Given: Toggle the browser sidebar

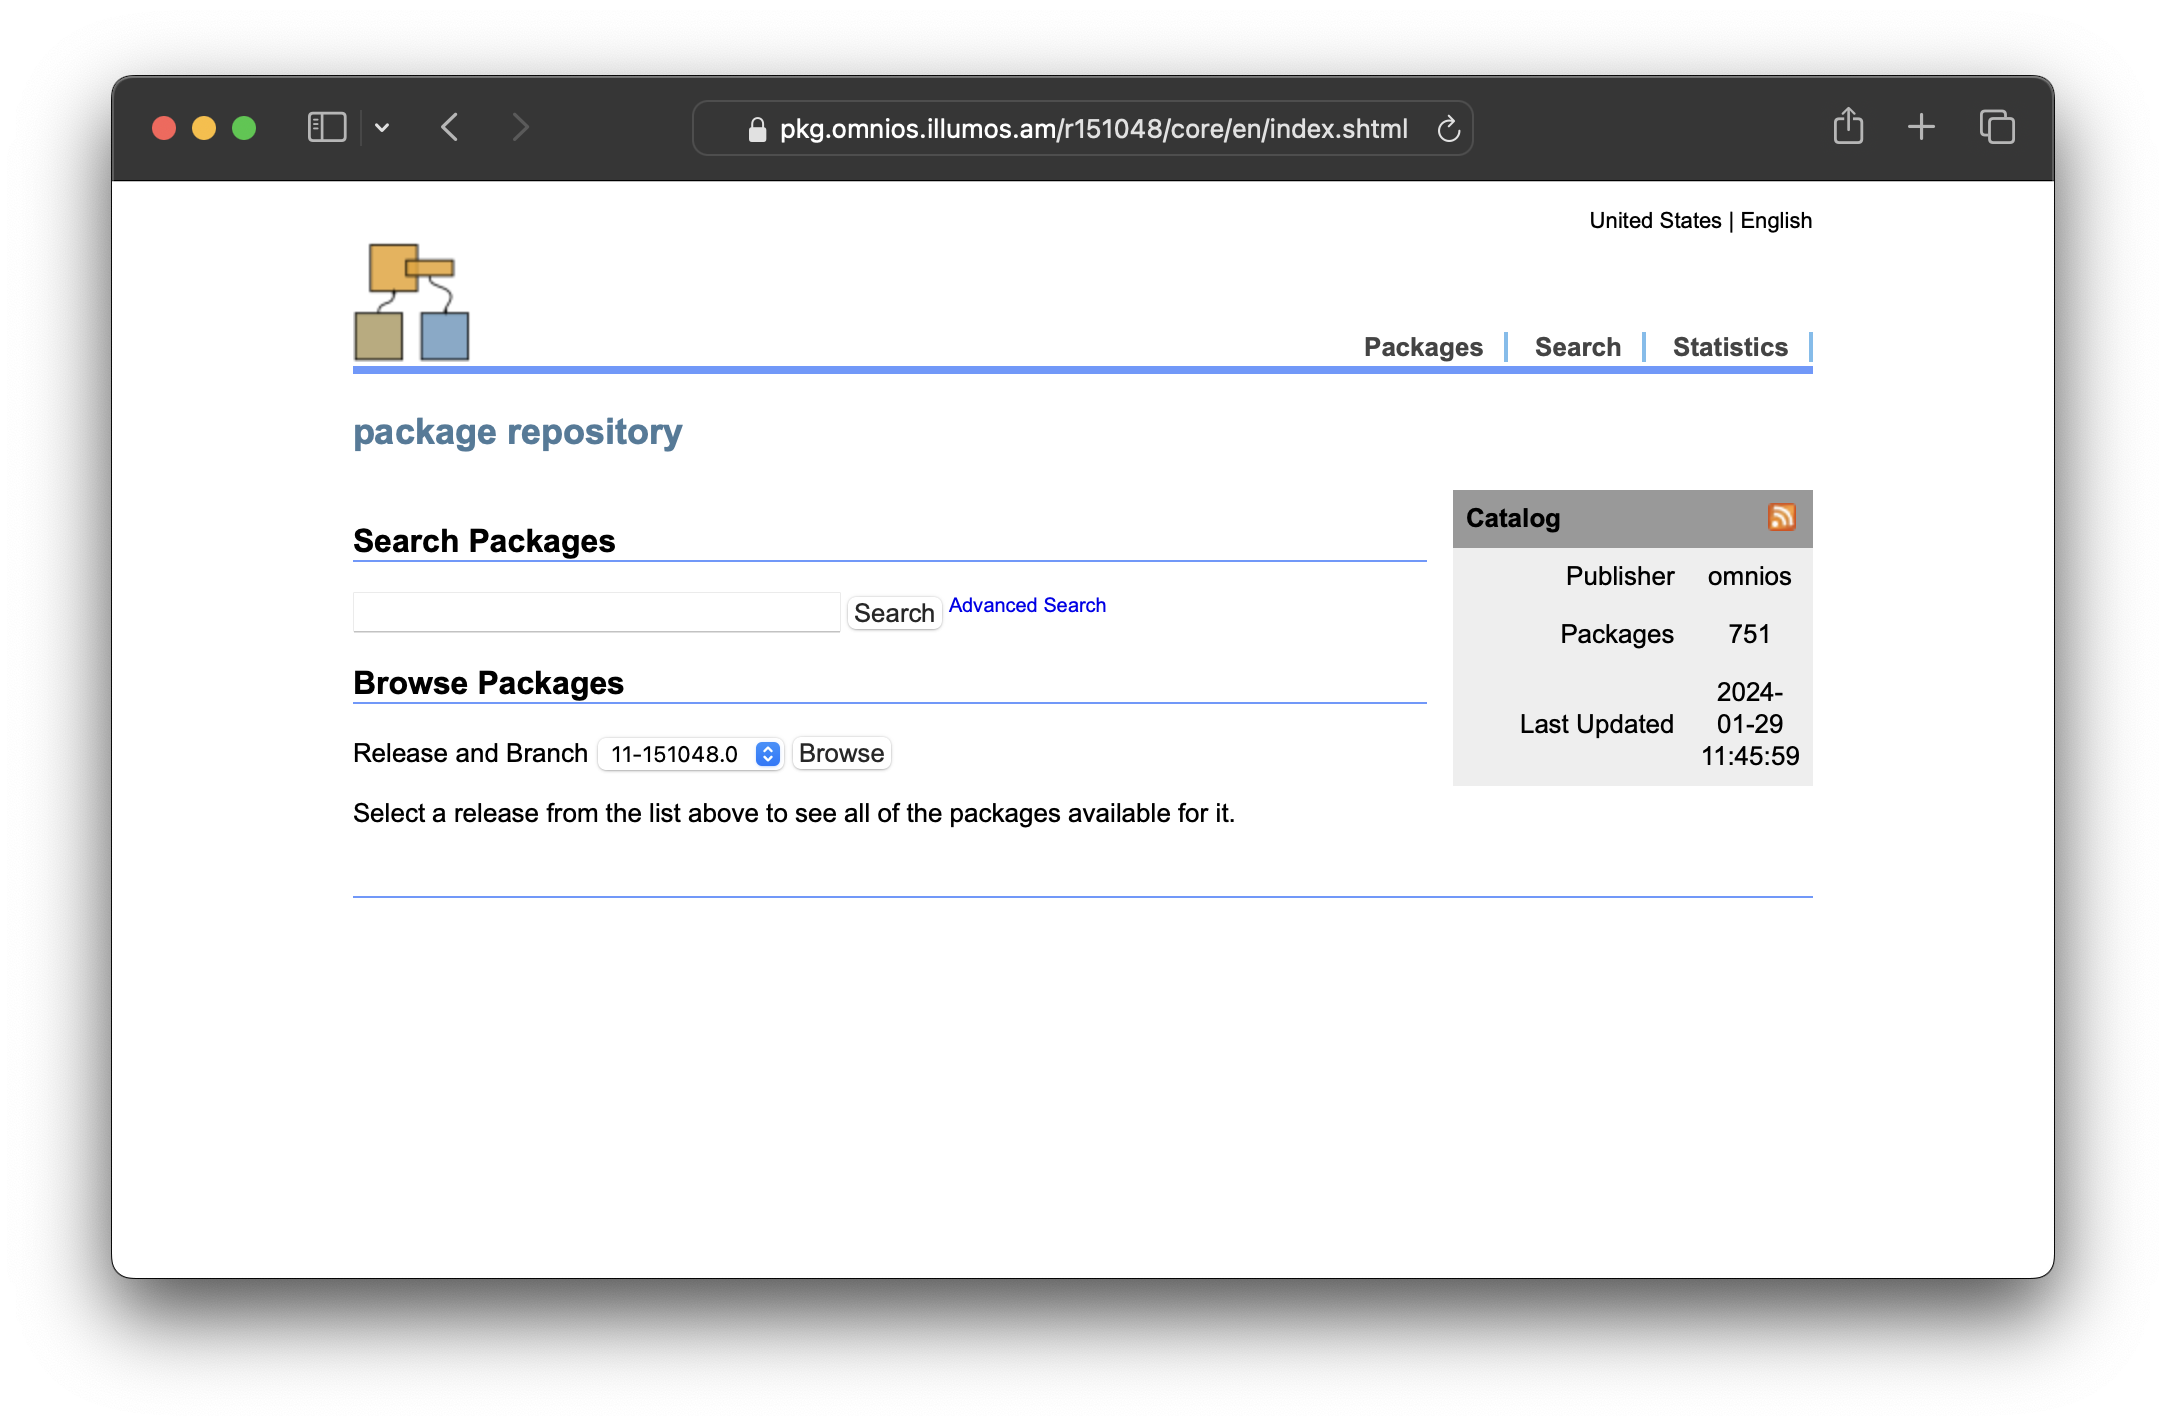Looking at the screenshot, I should [326, 127].
